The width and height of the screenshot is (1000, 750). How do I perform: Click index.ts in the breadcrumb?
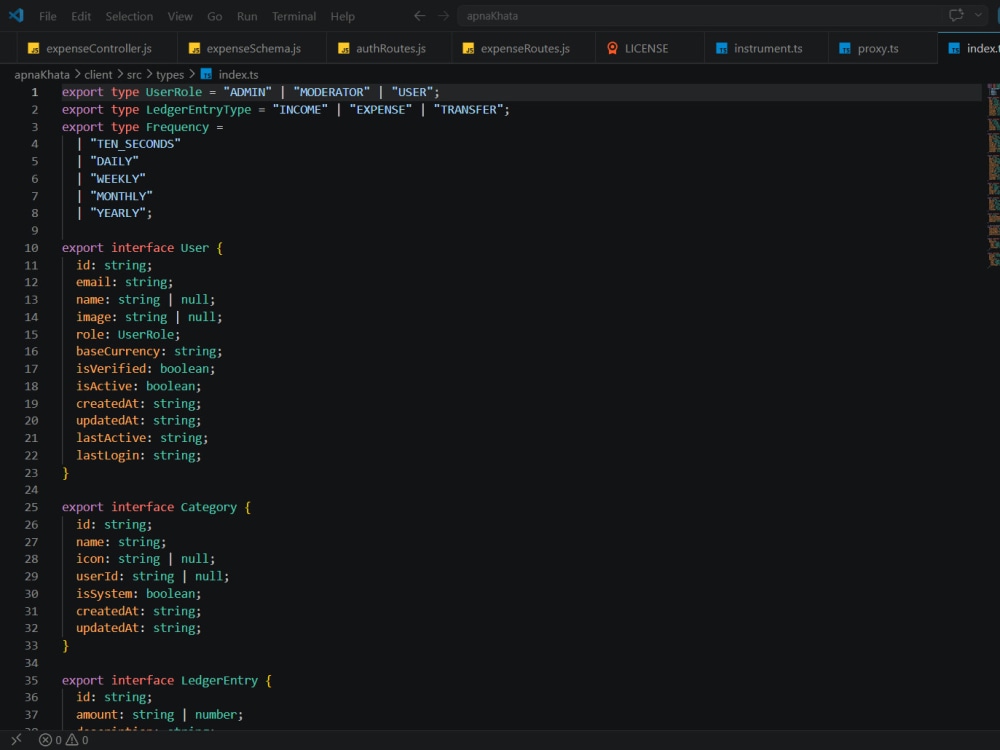click(238, 75)
